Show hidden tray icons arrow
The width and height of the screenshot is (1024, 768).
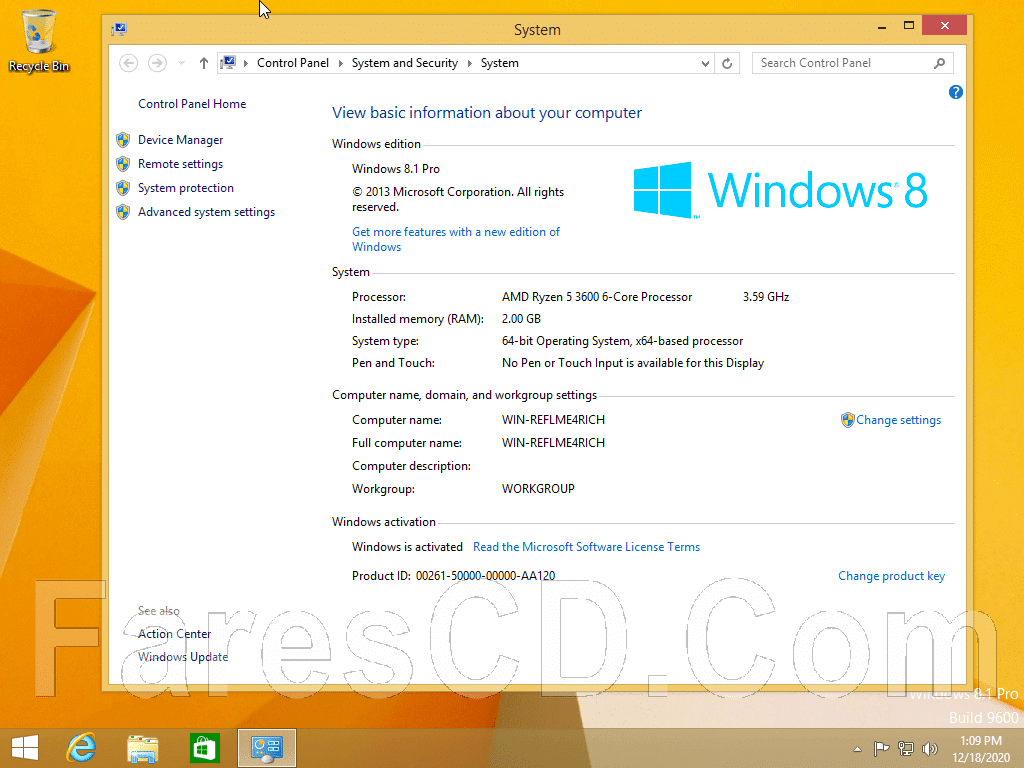tap(857, 749)
